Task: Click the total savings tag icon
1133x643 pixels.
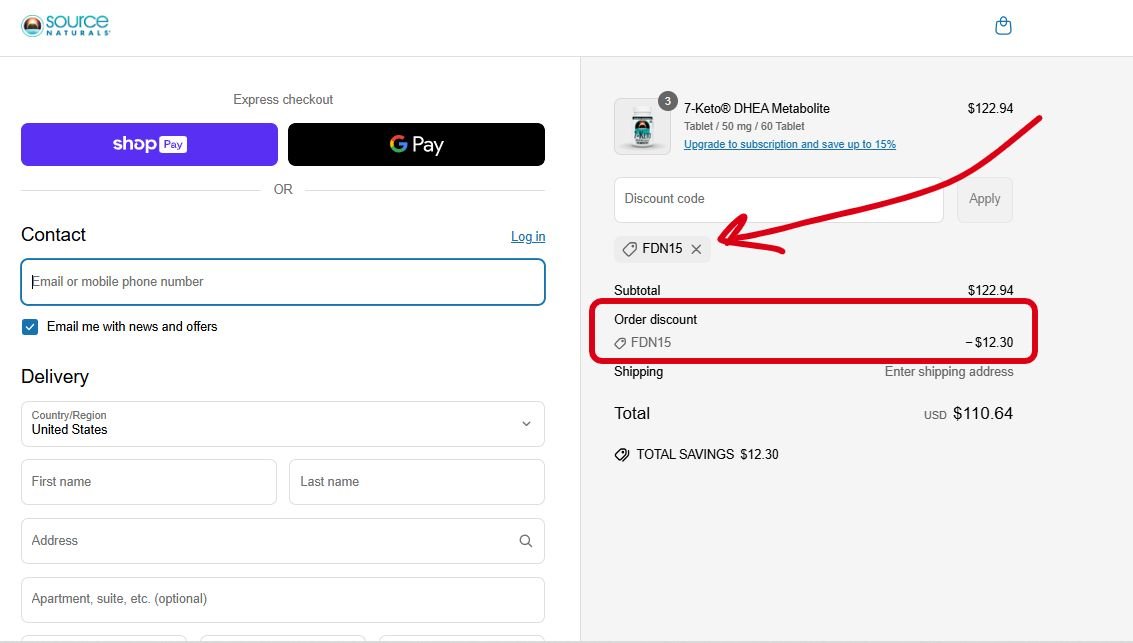Action: click(x=621, y=454)
